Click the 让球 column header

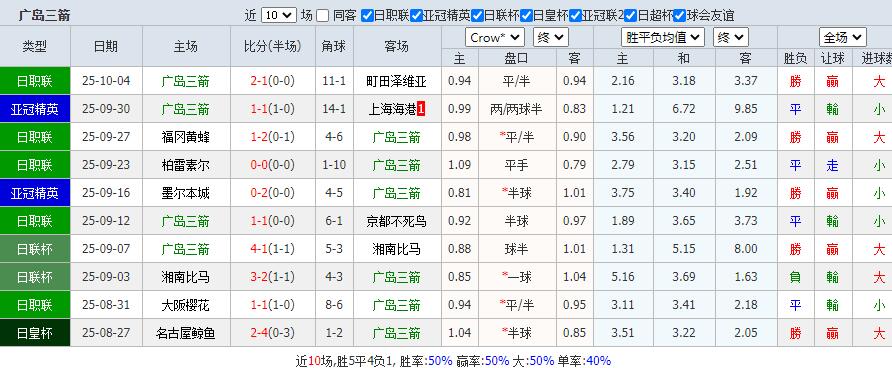click(833, 58)
